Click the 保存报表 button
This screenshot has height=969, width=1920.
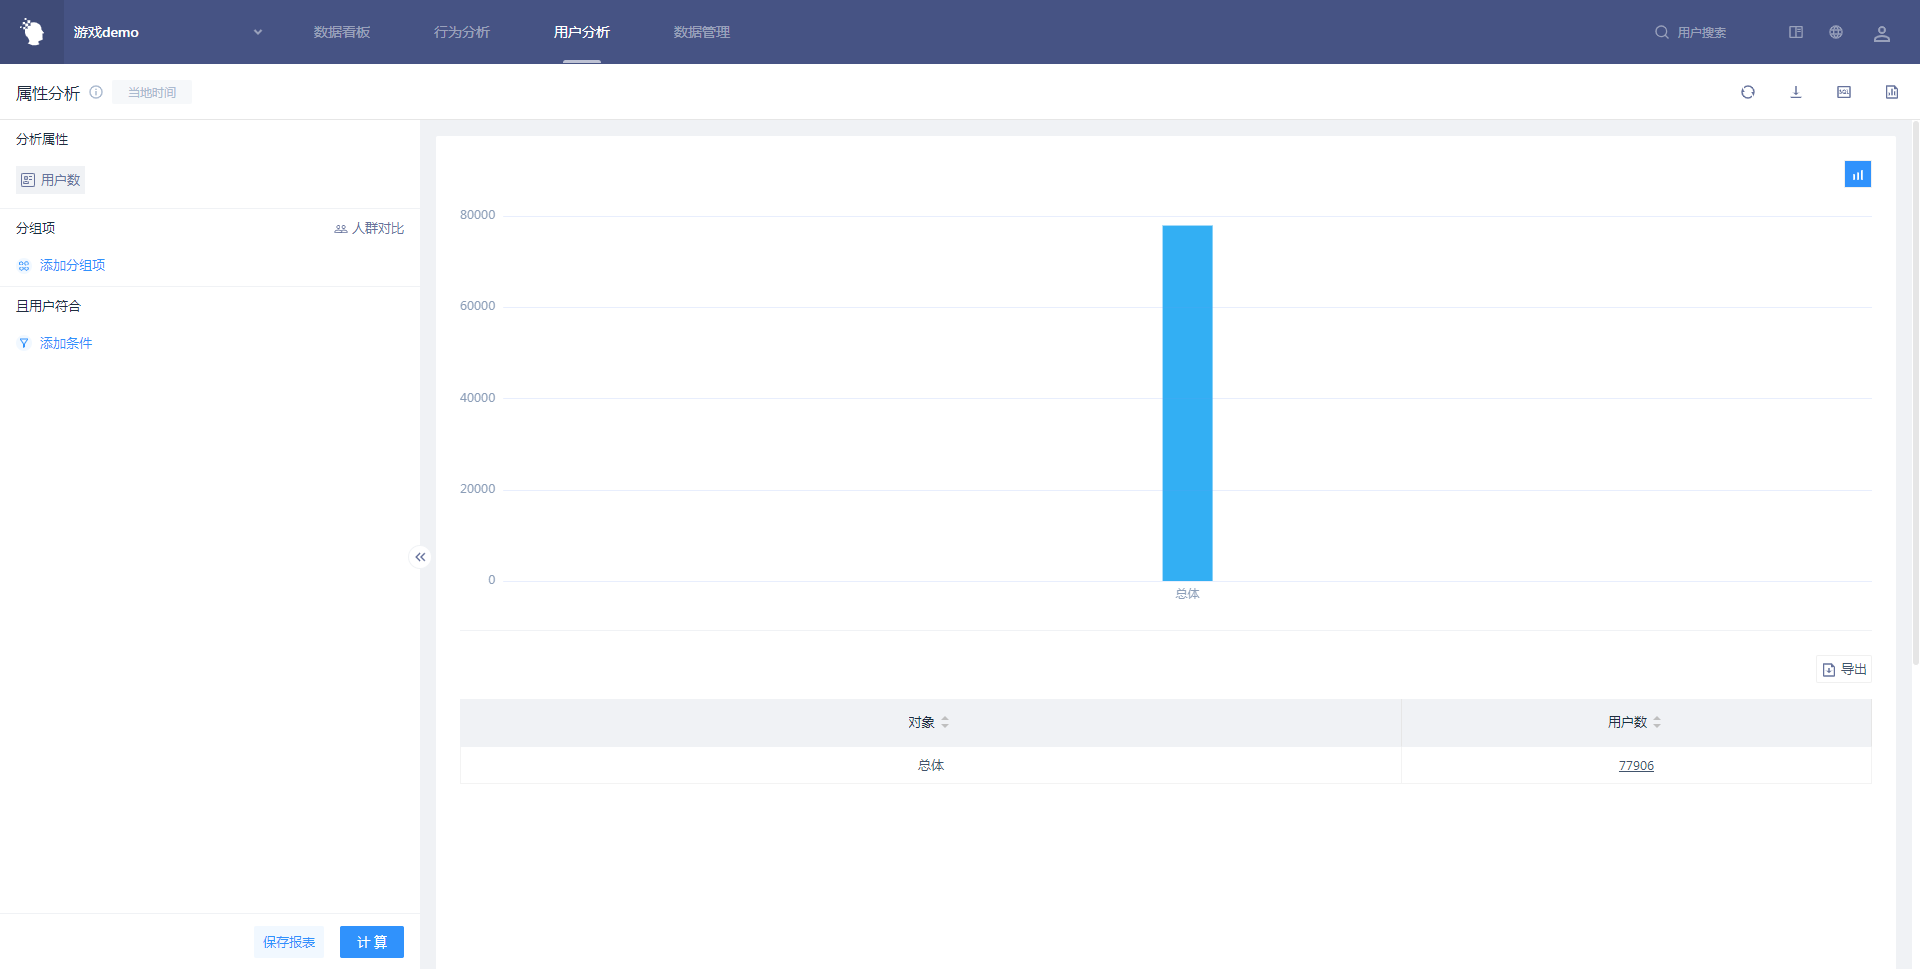(x=289, y=942)
